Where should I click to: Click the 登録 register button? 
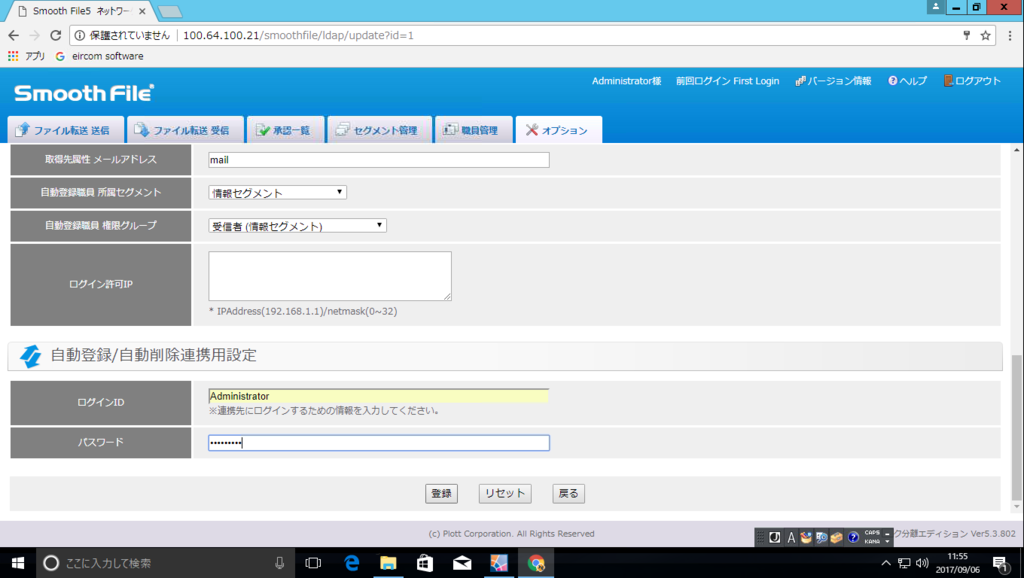pos(441,493)
